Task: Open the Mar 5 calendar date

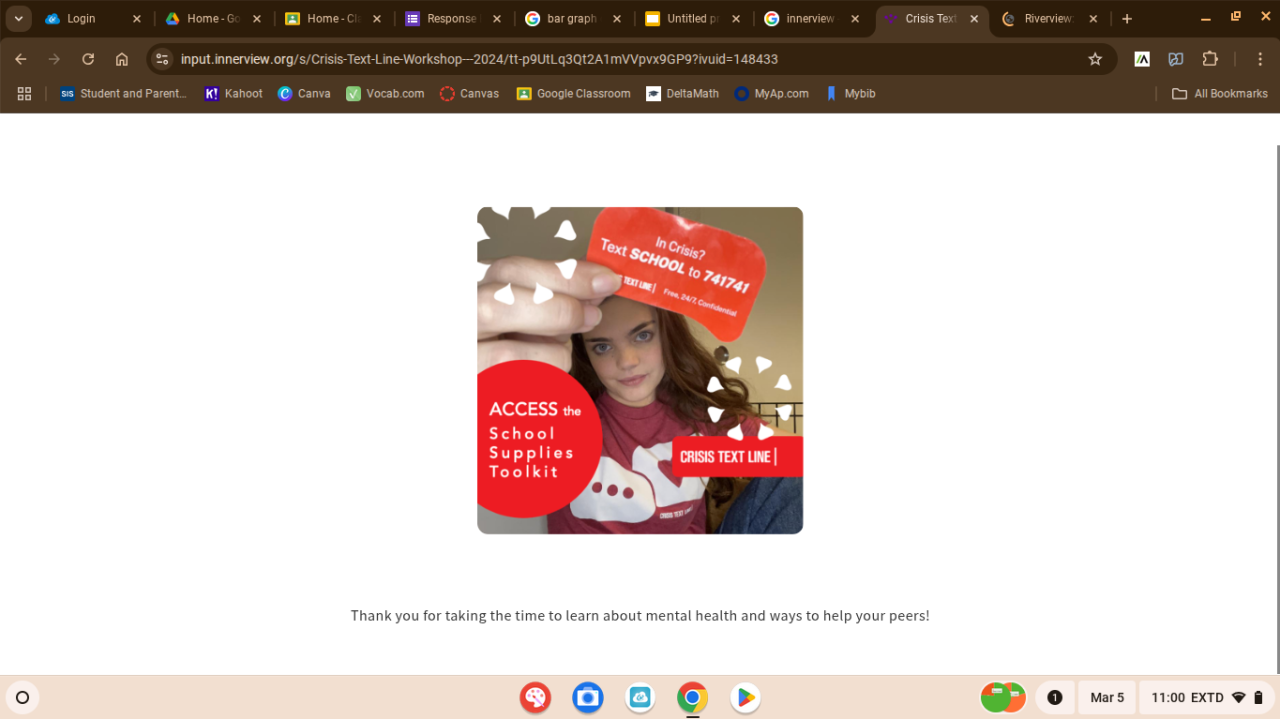Action: [1107, 697]
